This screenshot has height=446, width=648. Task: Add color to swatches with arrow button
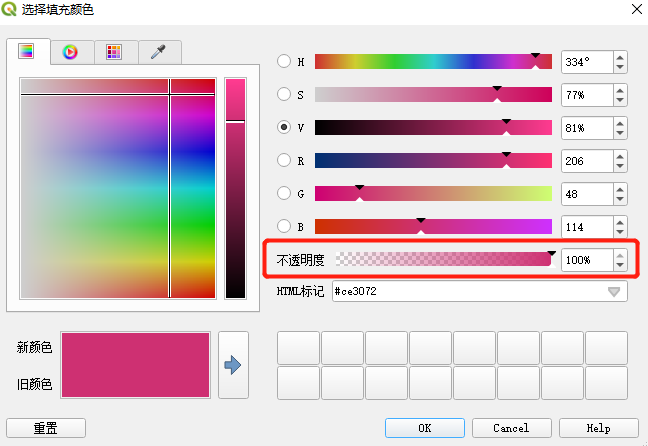tap(233, 365)
